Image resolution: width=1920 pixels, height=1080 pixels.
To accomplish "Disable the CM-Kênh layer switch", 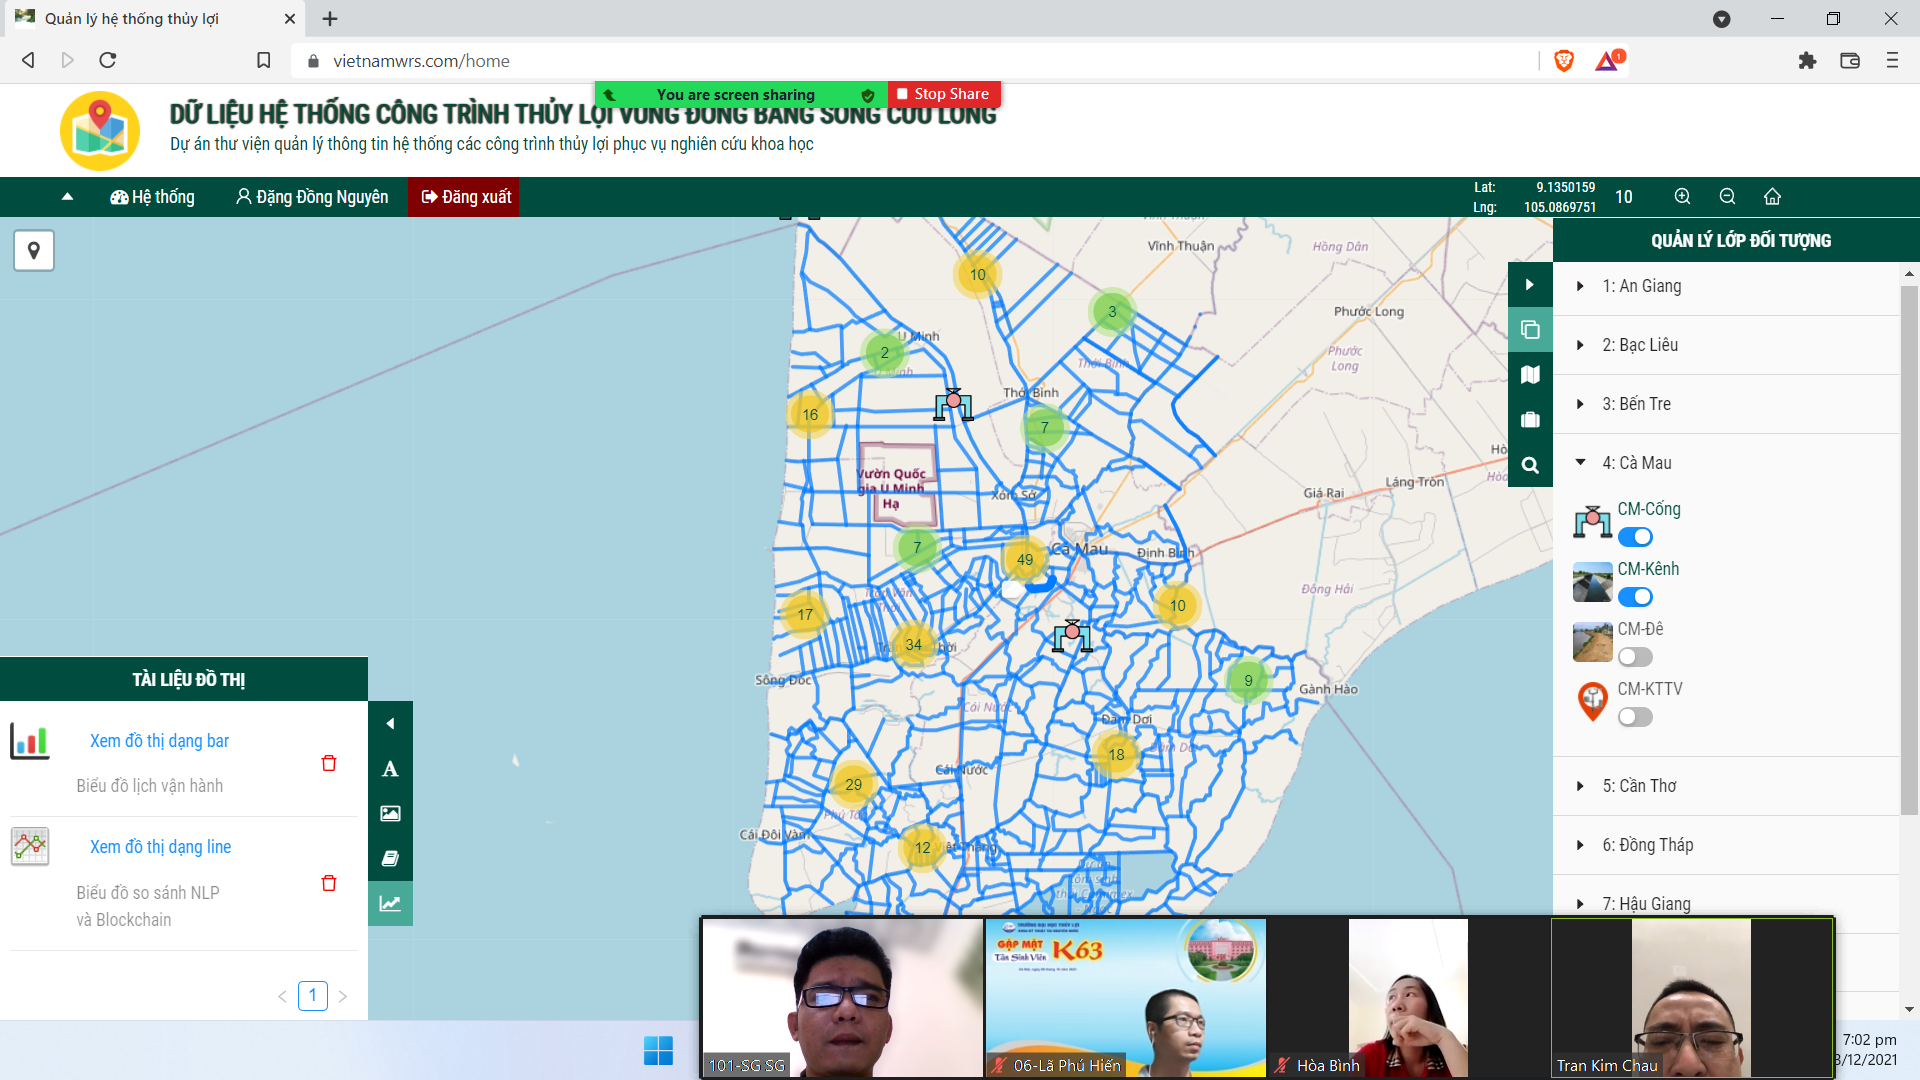I will pos(1635,597).
